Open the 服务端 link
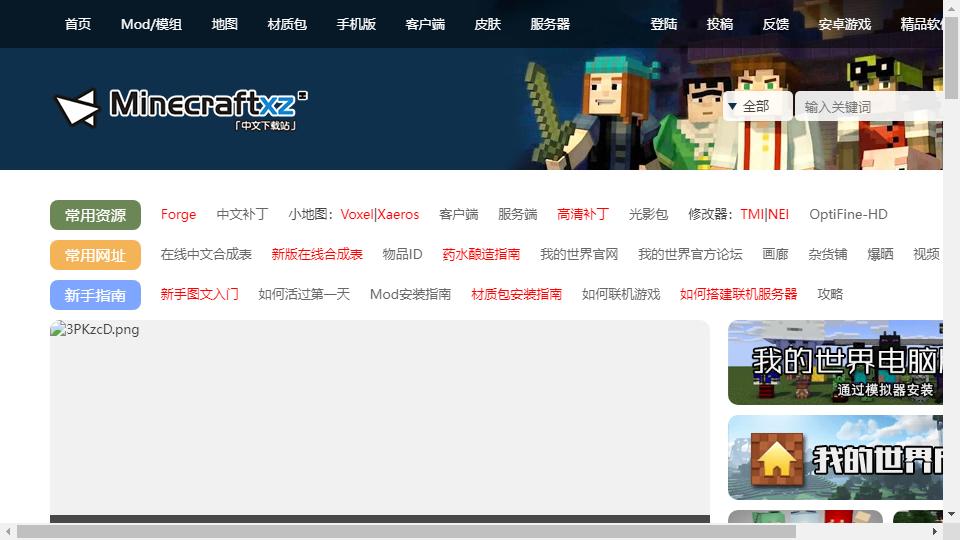 (x=517, y=214)
